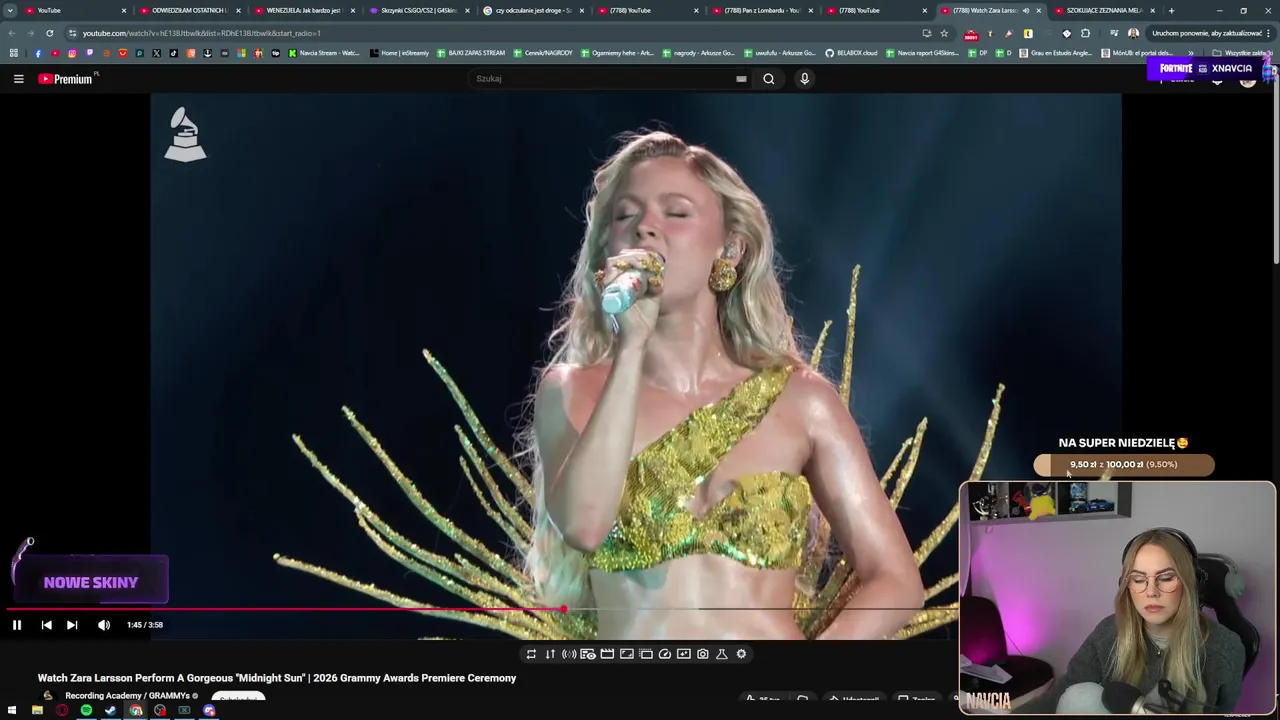Screen dimensions: 1280x720
Task: Open the Windows Start menu
Action: point(13,711)
